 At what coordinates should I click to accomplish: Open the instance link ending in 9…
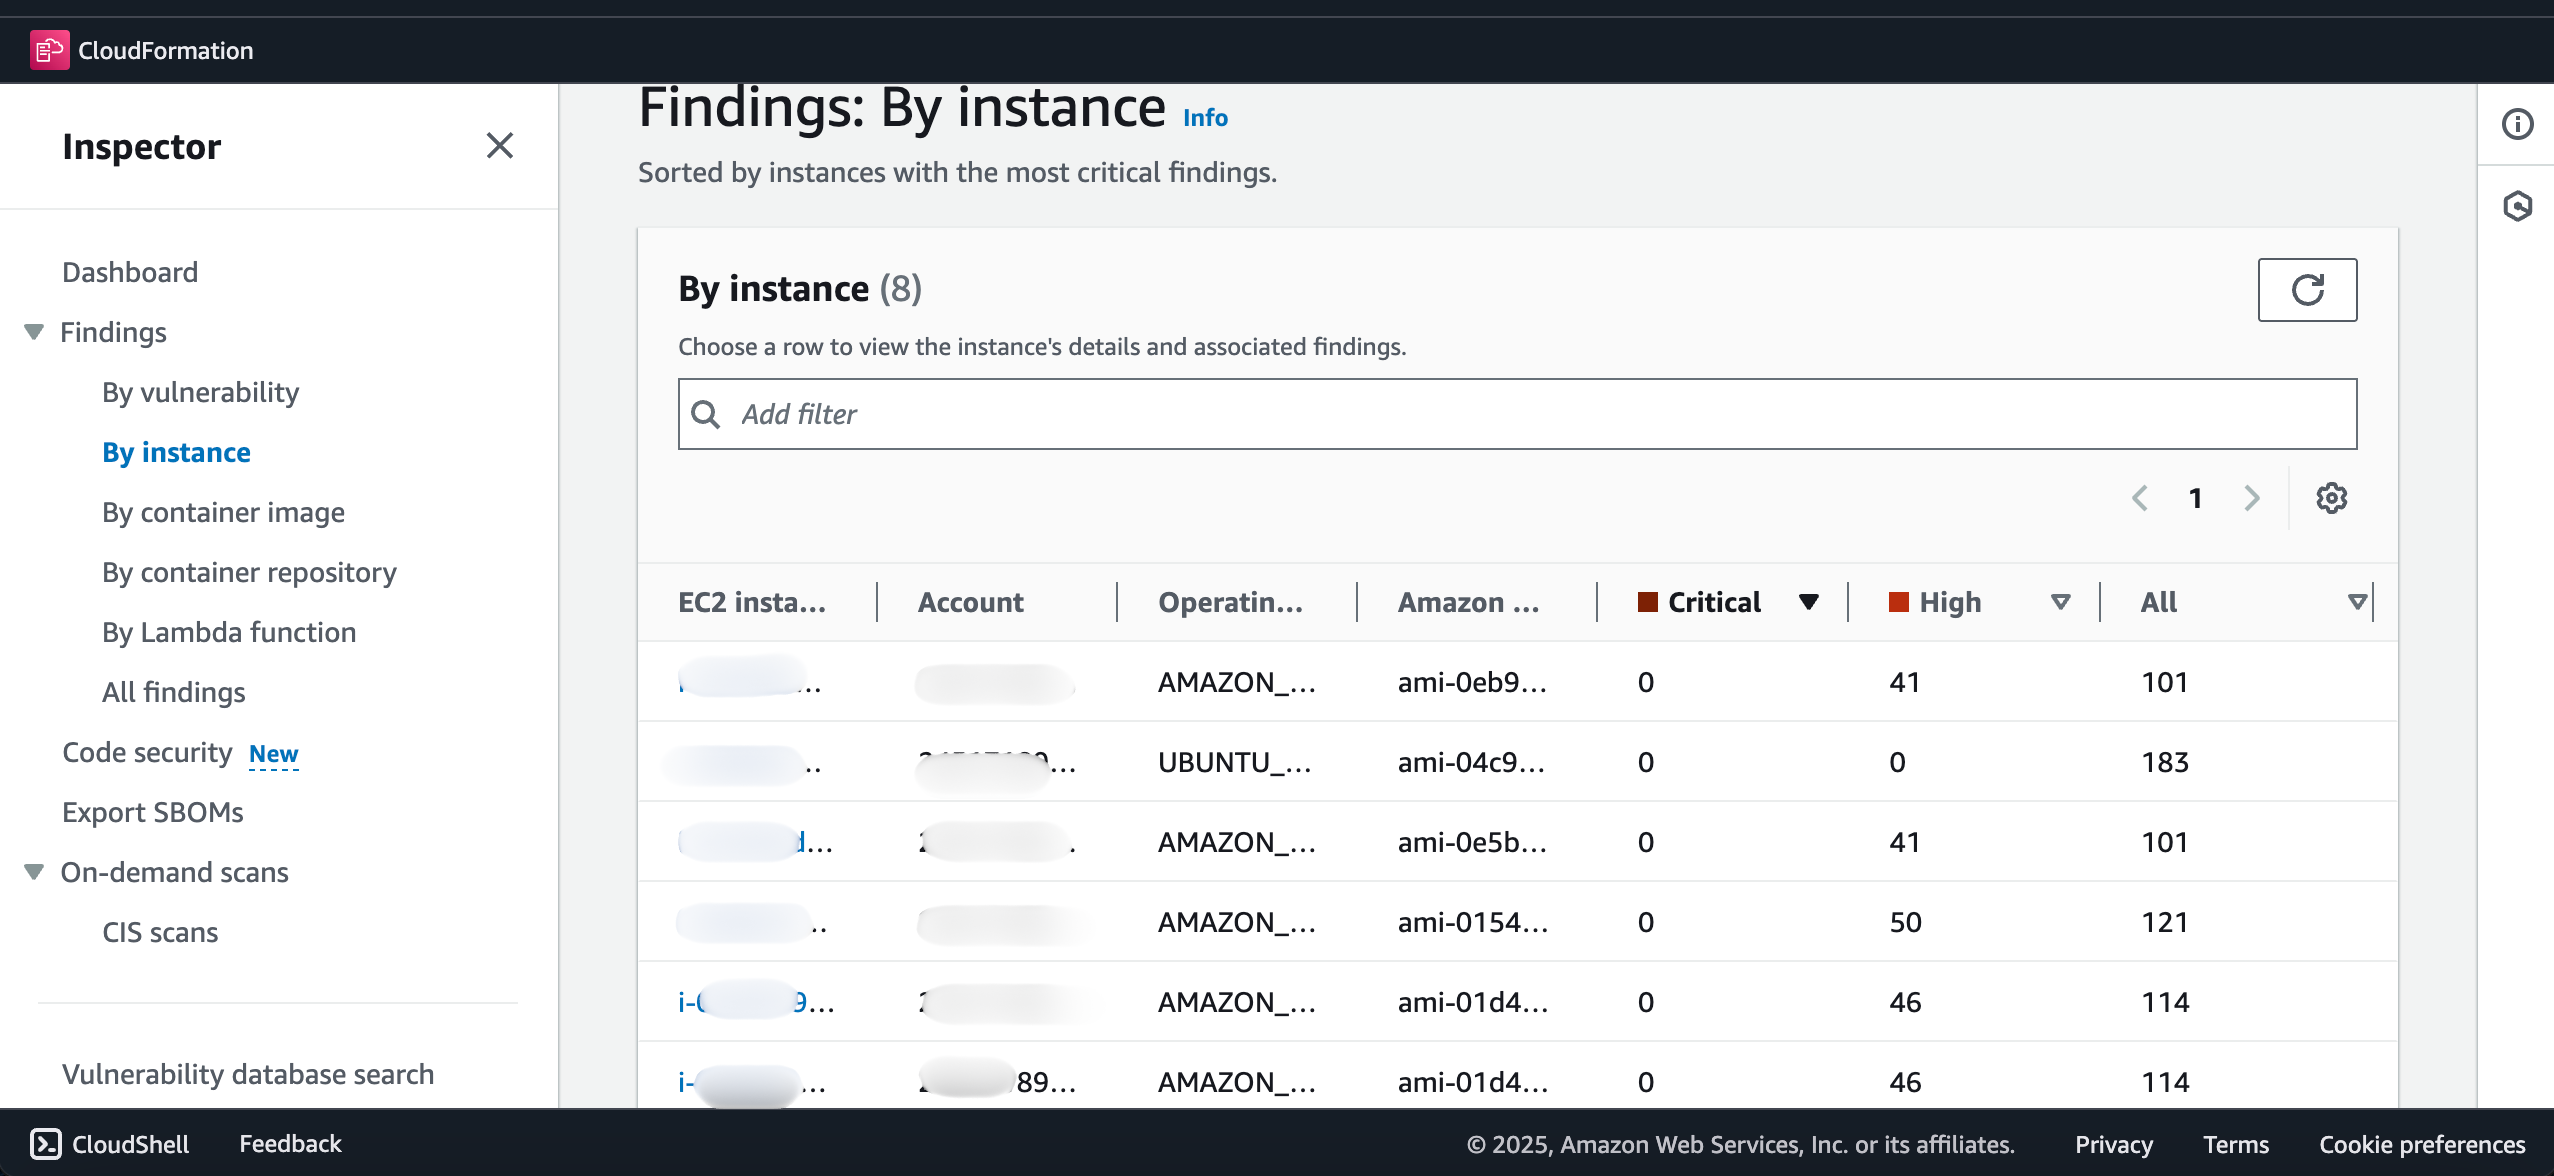(x=756, y=1002)
